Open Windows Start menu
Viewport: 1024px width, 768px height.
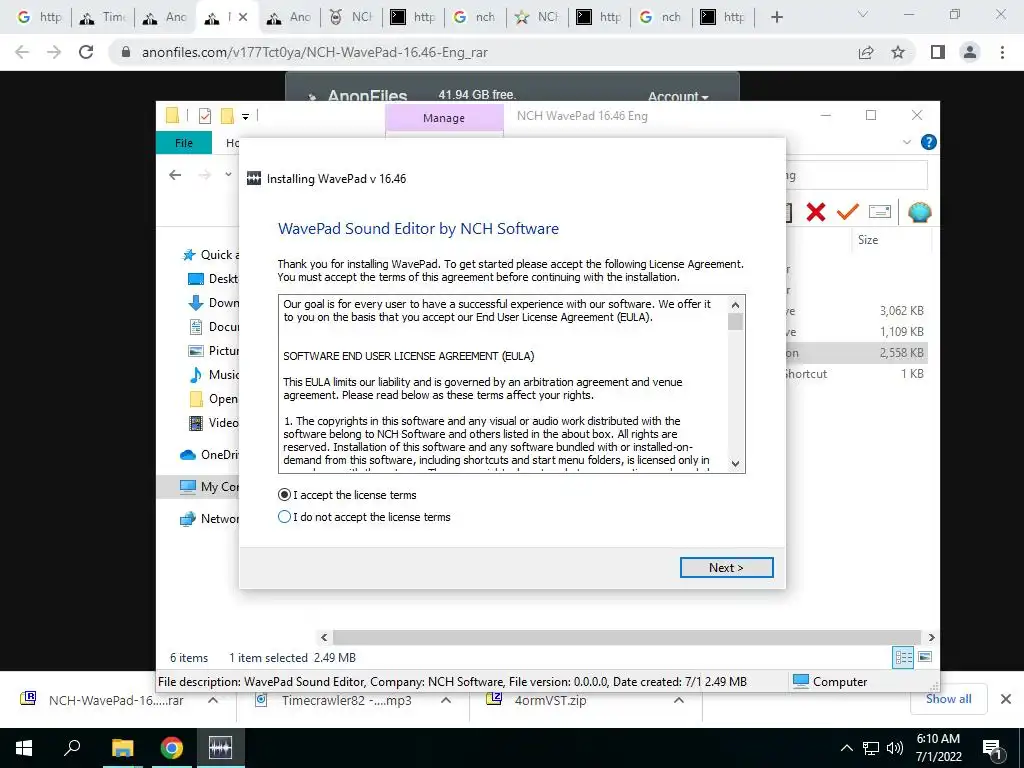click(24, 748)
